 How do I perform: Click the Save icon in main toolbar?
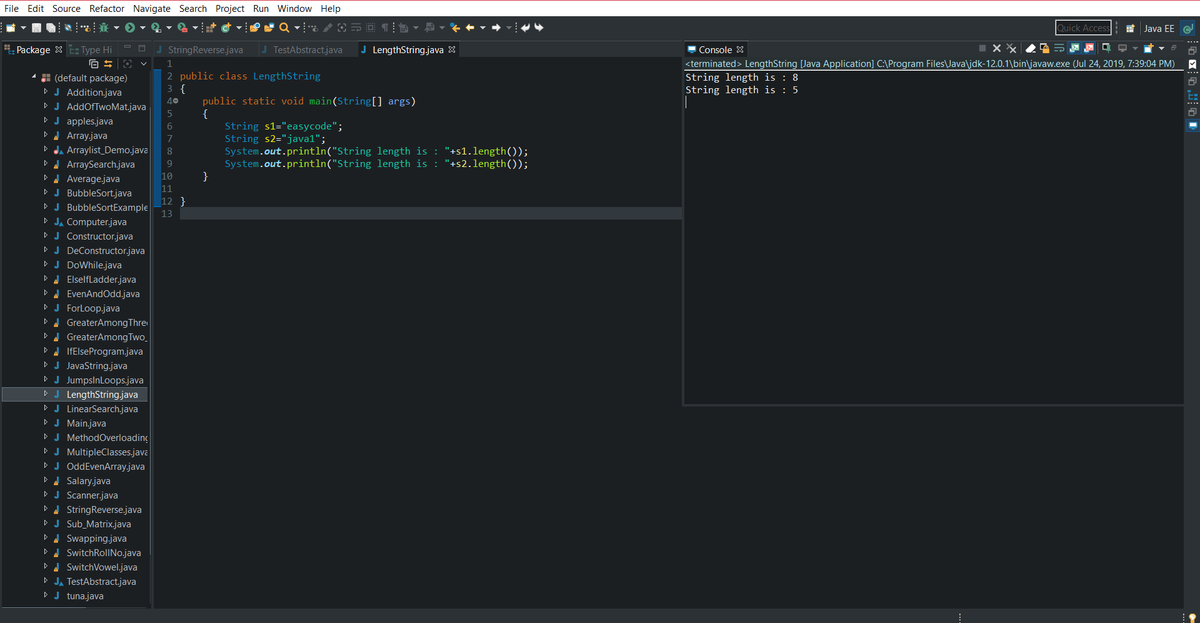tap(36, 27)
